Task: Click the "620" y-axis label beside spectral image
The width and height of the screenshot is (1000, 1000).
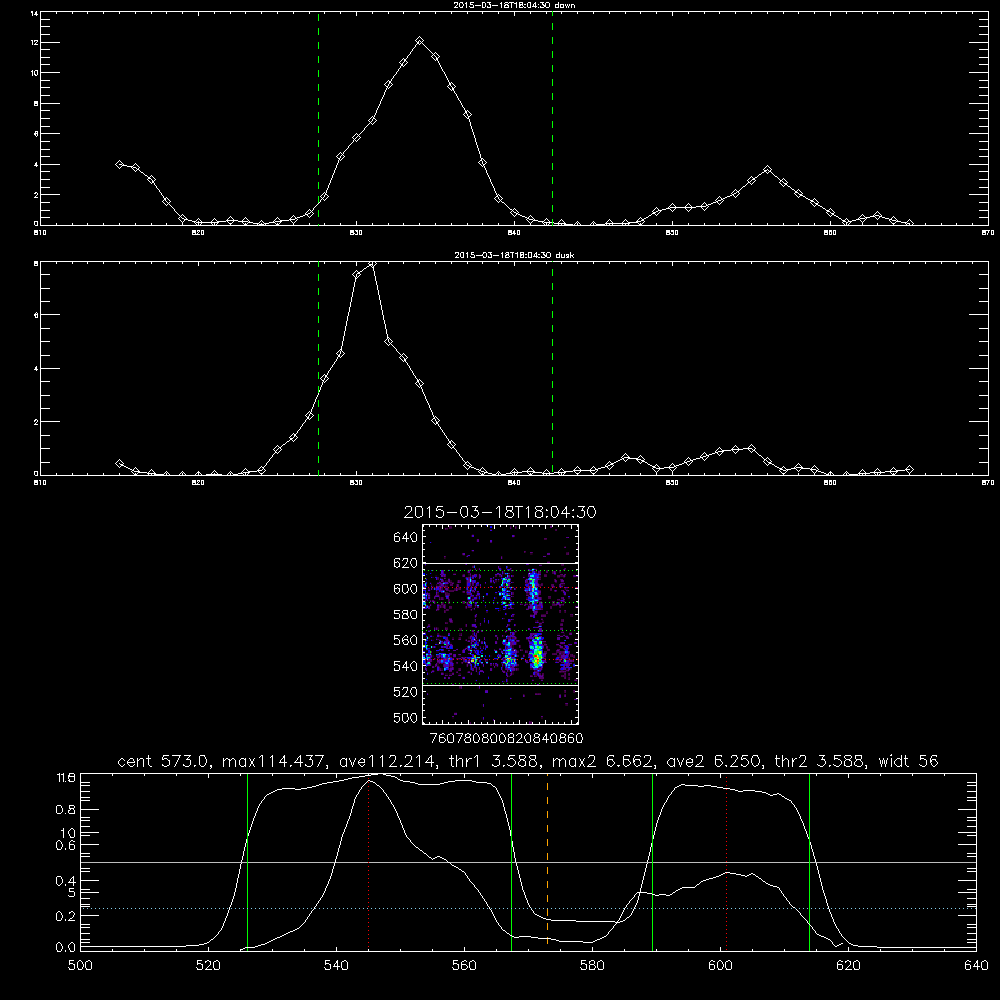Action: (406, 563)
